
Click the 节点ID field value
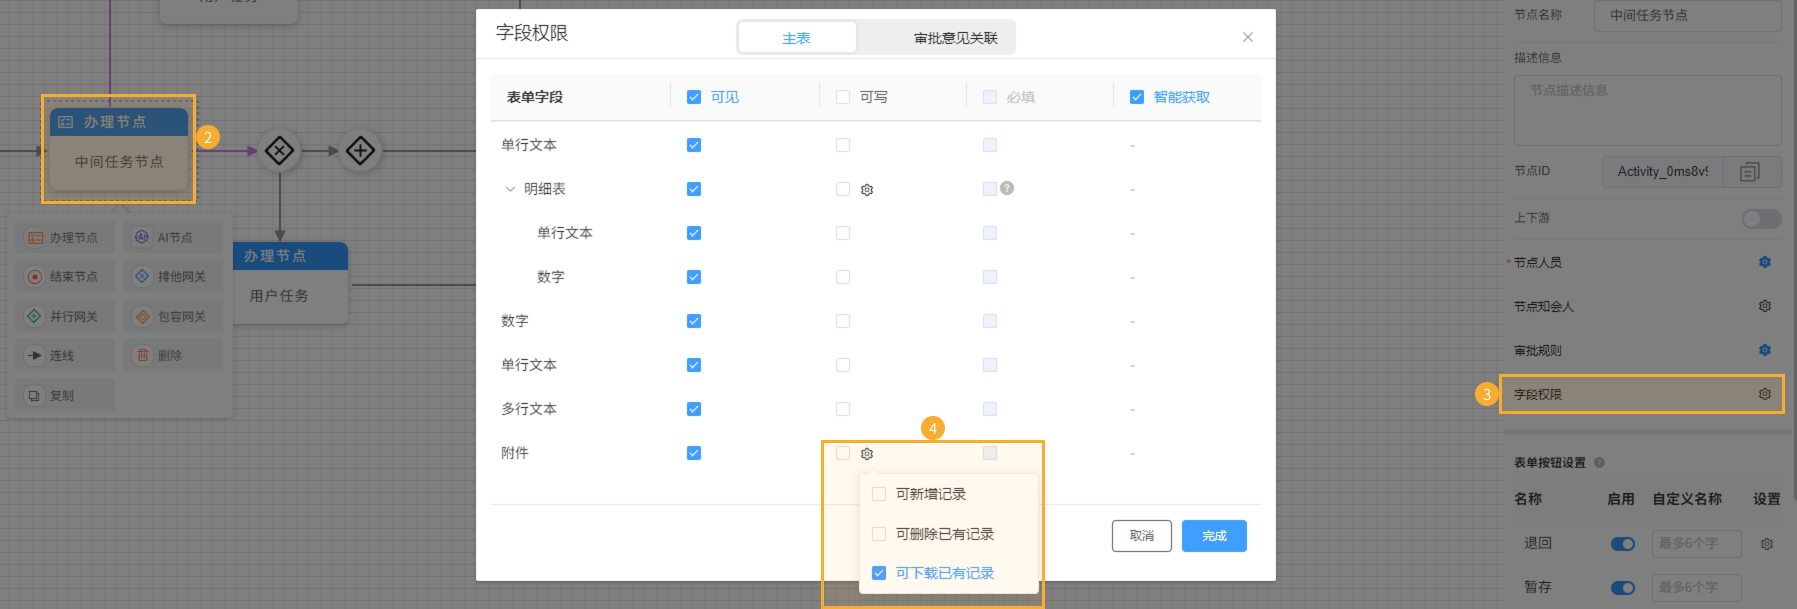click(x=1664, y=172)
